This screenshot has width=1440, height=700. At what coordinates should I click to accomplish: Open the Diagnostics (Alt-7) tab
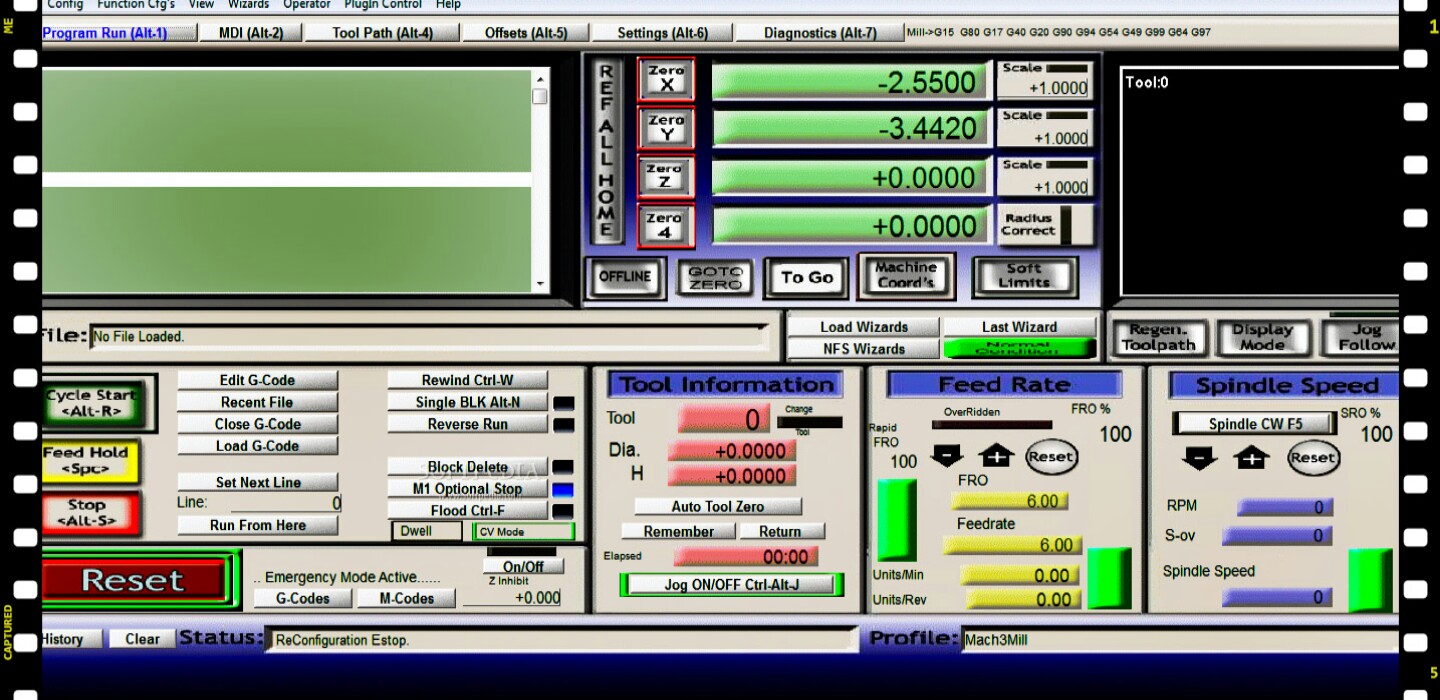[819, 33]
